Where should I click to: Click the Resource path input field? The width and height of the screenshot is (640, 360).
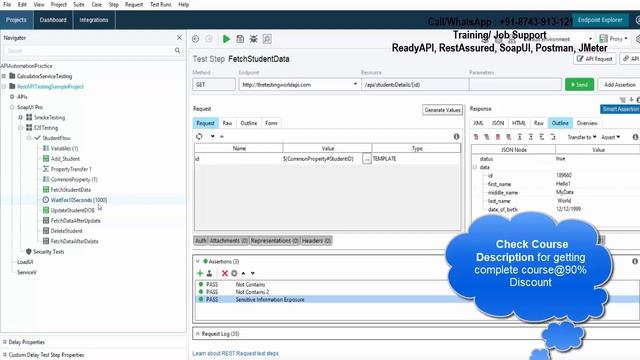[x=415, y=84]
